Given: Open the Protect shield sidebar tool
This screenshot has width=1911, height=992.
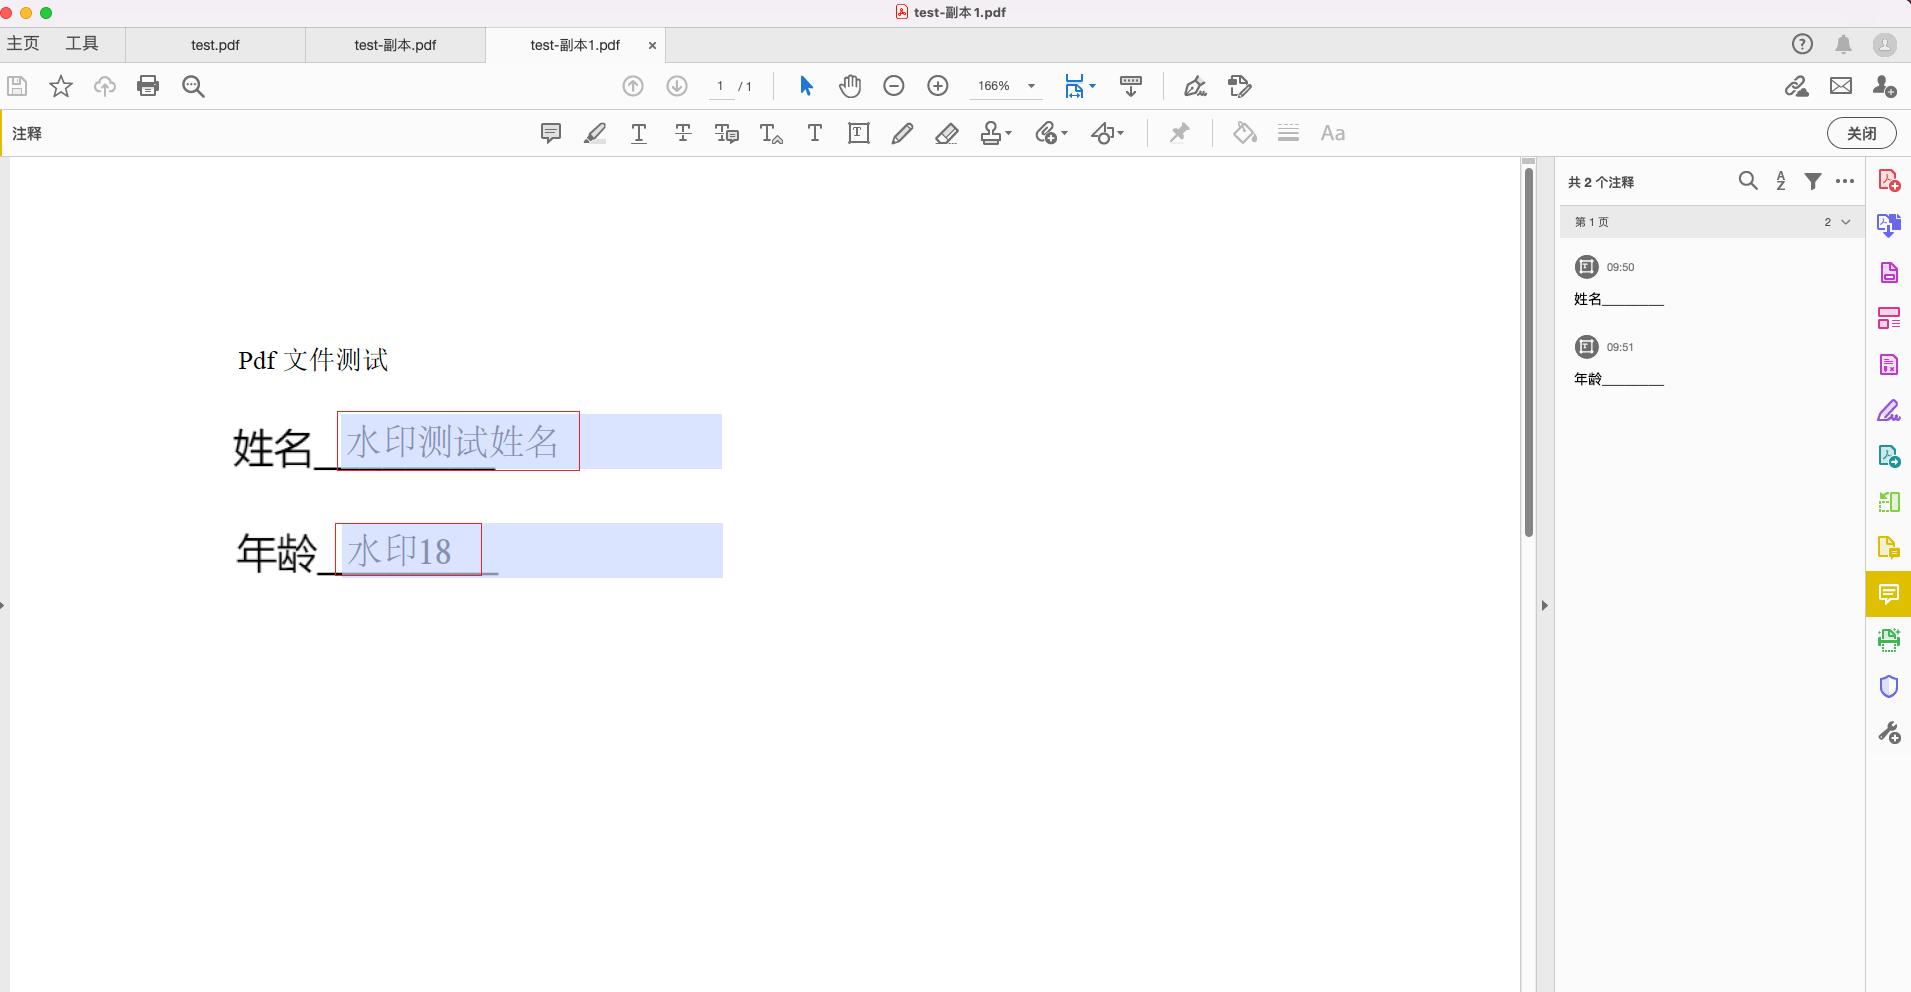Looking at the screenshot, I should point(1888,686).
